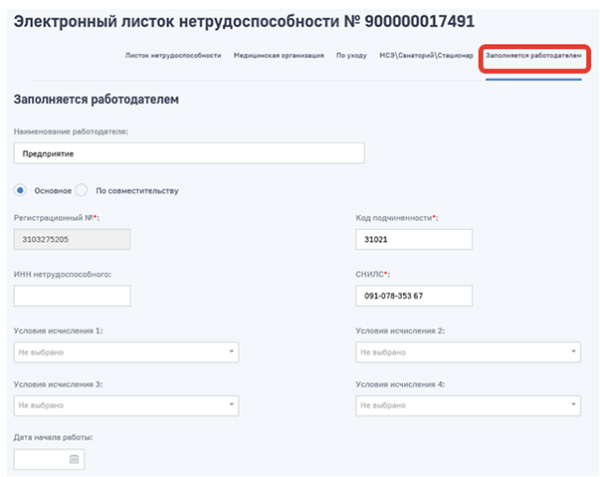Open the Медицинская организация tab

[278, 56]
